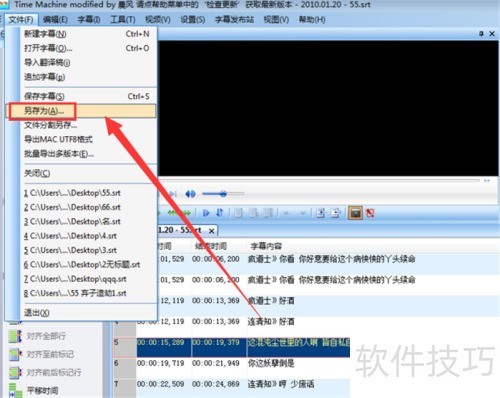Image resolution: width=500 pixels, height=398 pixels.
Task: Click the video seek progress bar
Action: (x=318, y=180)
